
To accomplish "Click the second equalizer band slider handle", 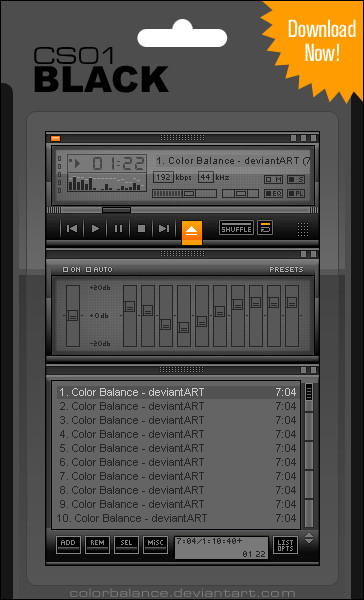I will click(148, 310).
